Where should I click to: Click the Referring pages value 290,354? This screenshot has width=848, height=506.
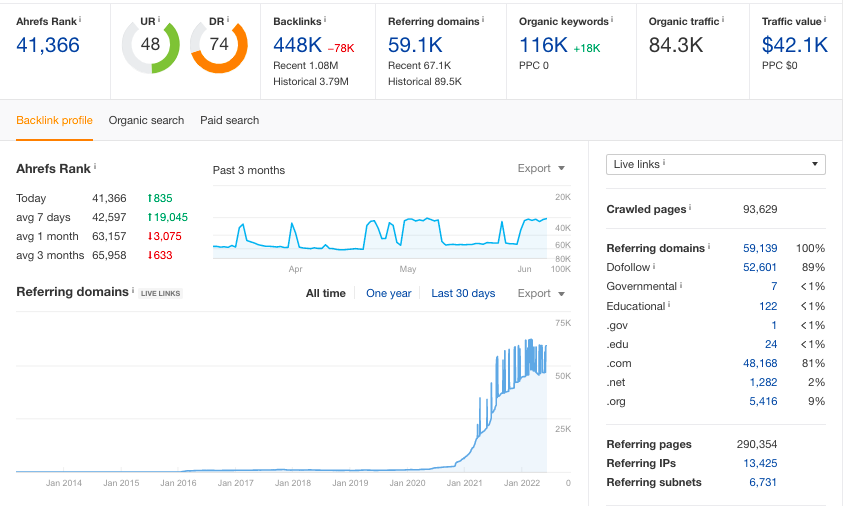tap(757, 444)
